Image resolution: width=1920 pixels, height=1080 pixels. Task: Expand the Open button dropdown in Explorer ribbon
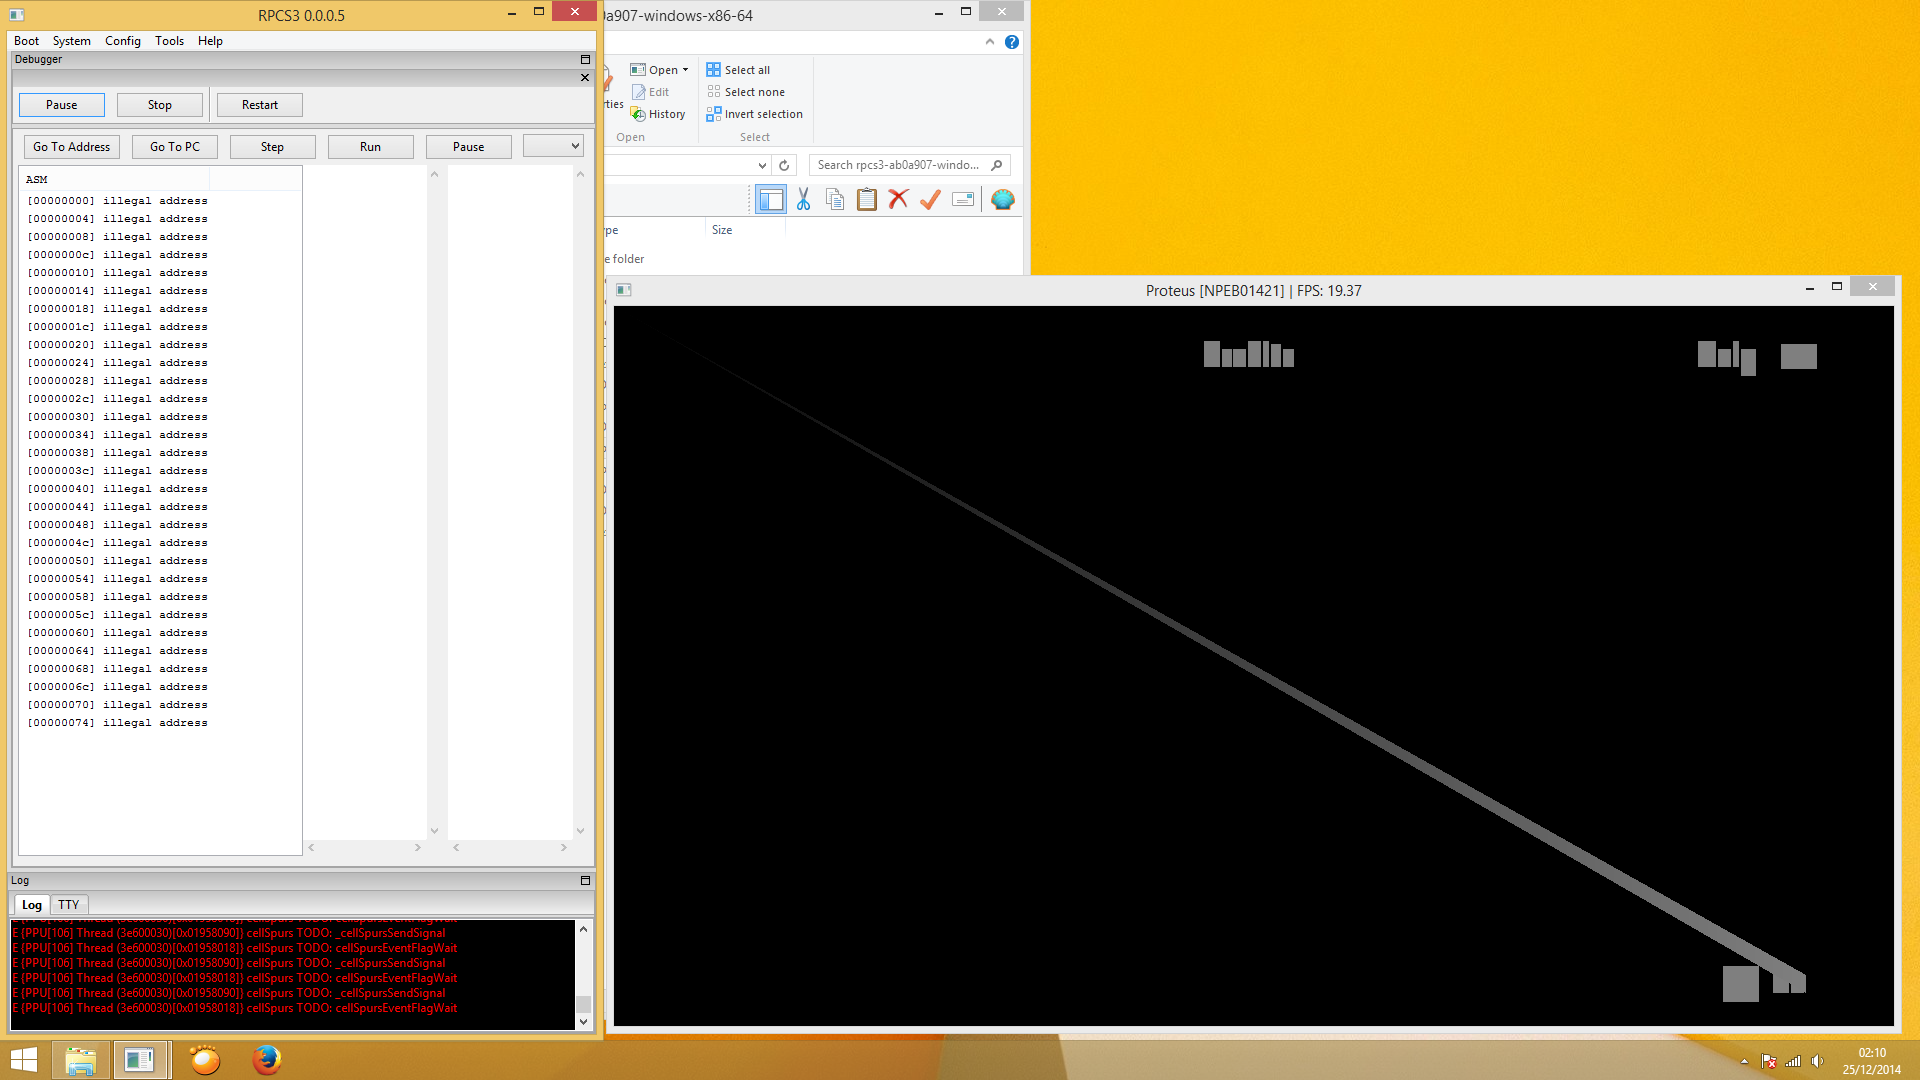point(685,70)
